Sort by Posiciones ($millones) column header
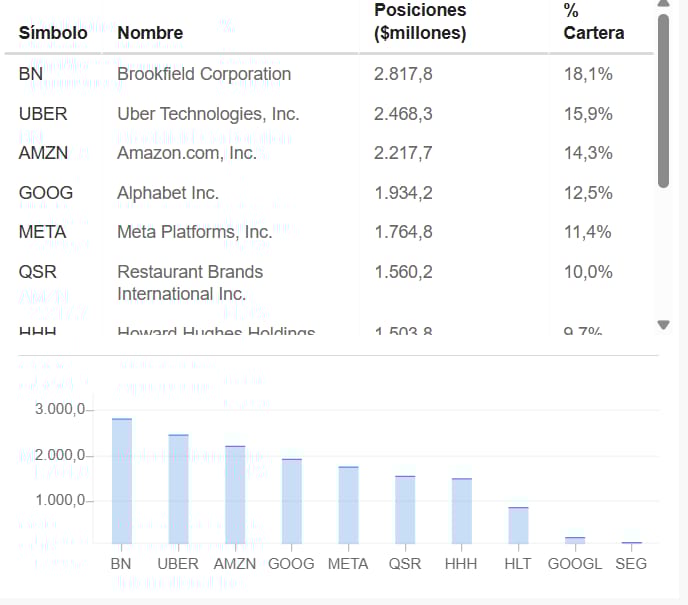 [x=420, y=21]
